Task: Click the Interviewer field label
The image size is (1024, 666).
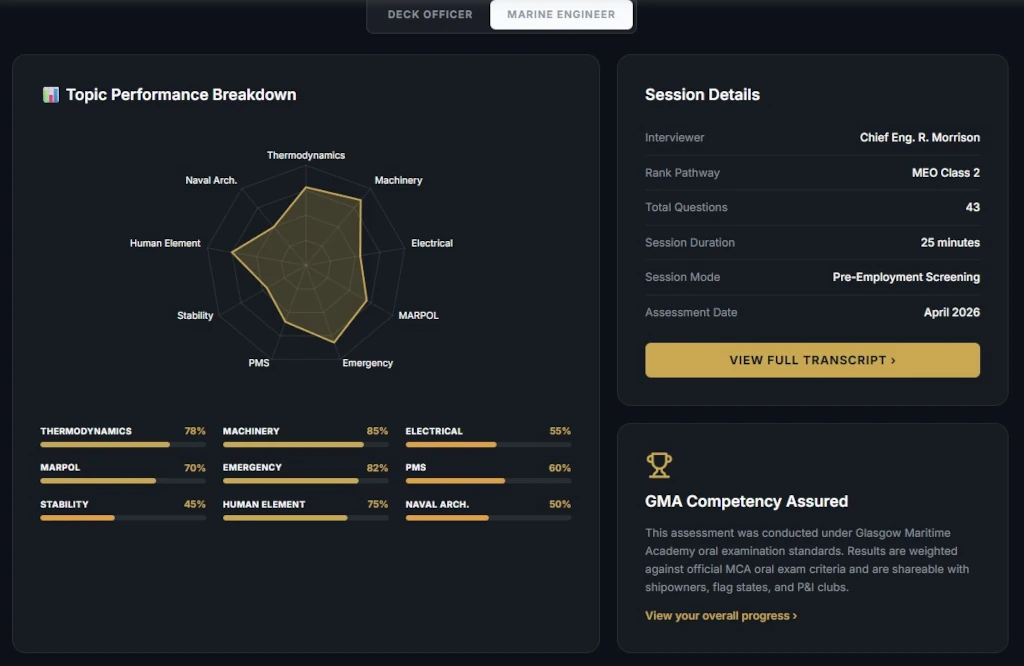Action: tap(675, 137)
